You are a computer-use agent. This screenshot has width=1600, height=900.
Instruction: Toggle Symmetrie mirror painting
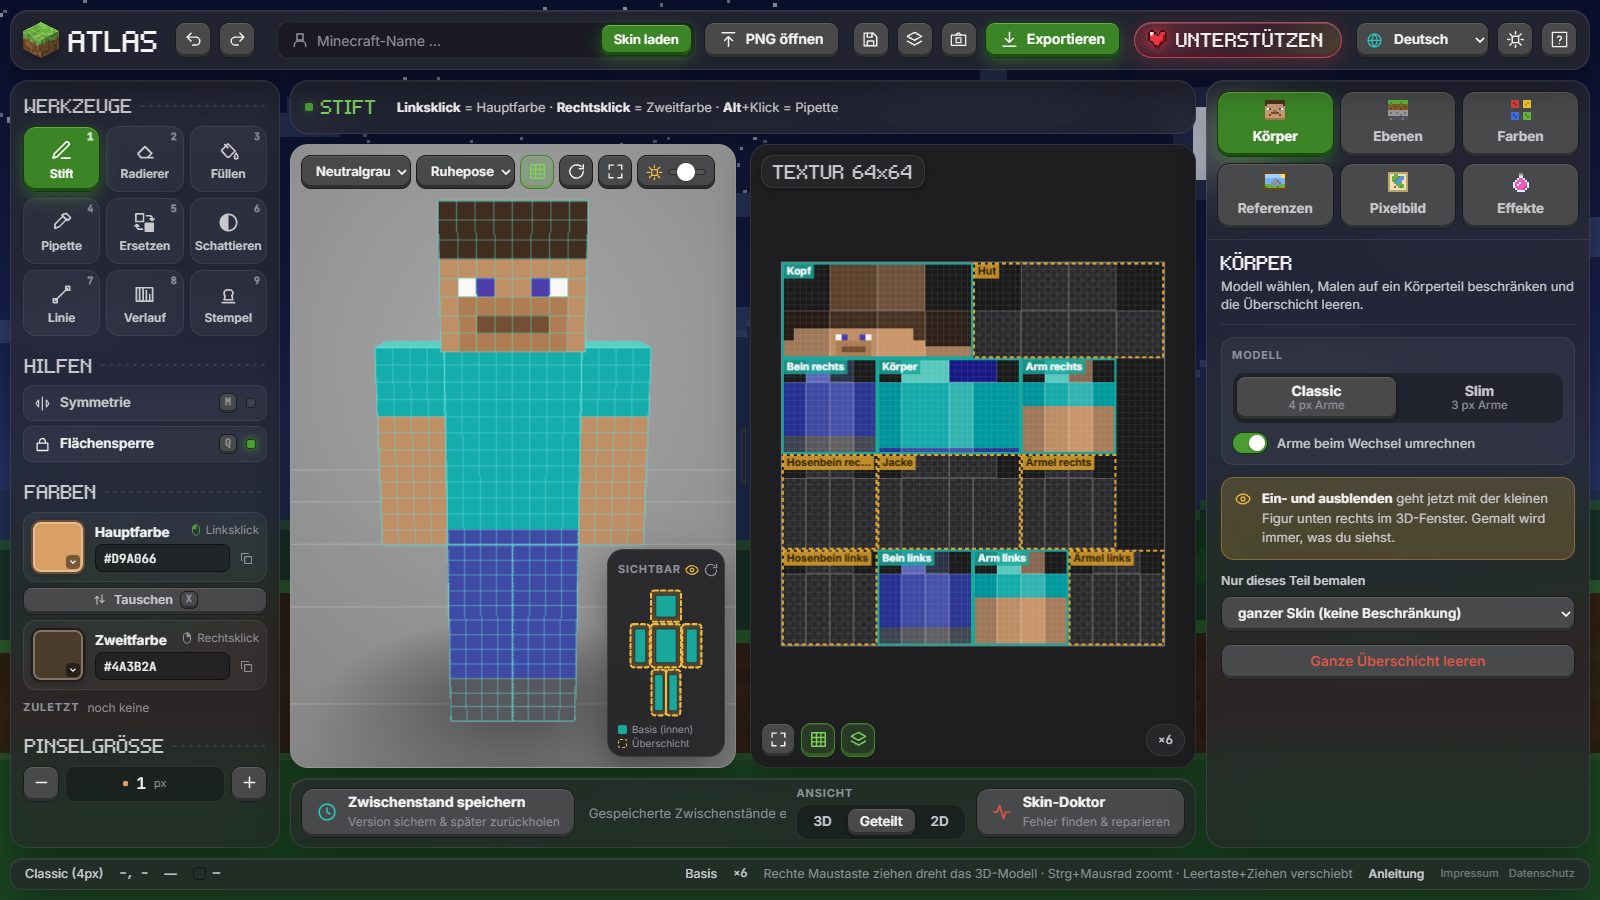click(144, 403)
